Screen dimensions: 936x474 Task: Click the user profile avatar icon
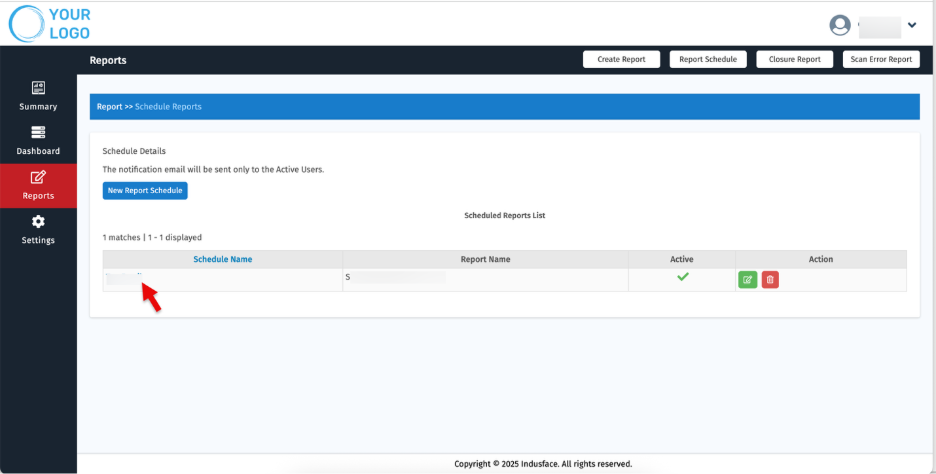840,25
